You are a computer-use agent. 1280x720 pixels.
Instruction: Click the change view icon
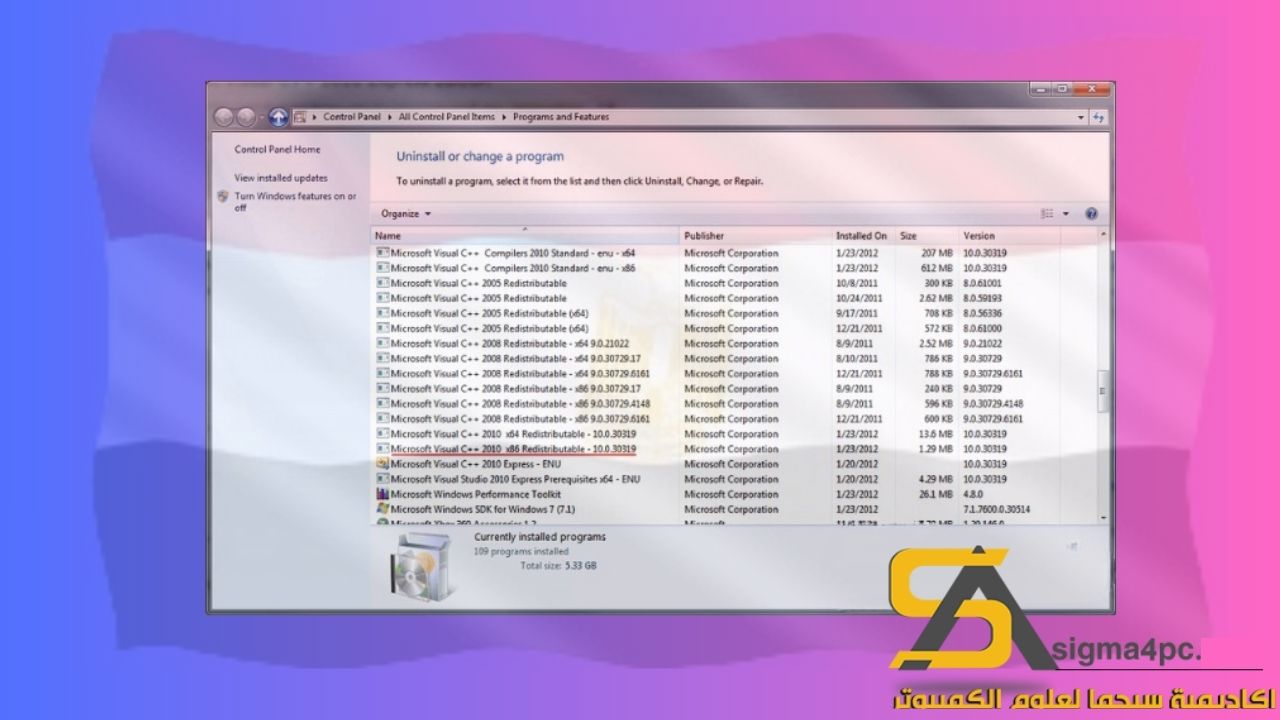click(x=1048, y=214)
